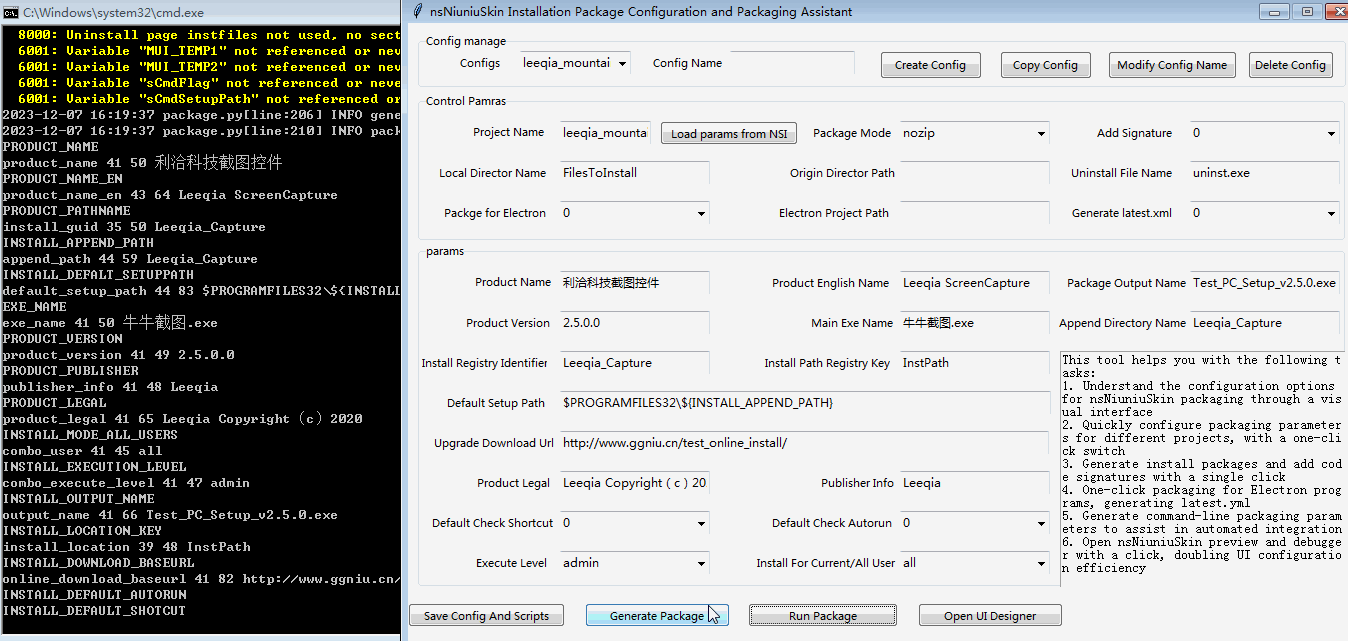Click Product English Name field

tap(975, 283)
